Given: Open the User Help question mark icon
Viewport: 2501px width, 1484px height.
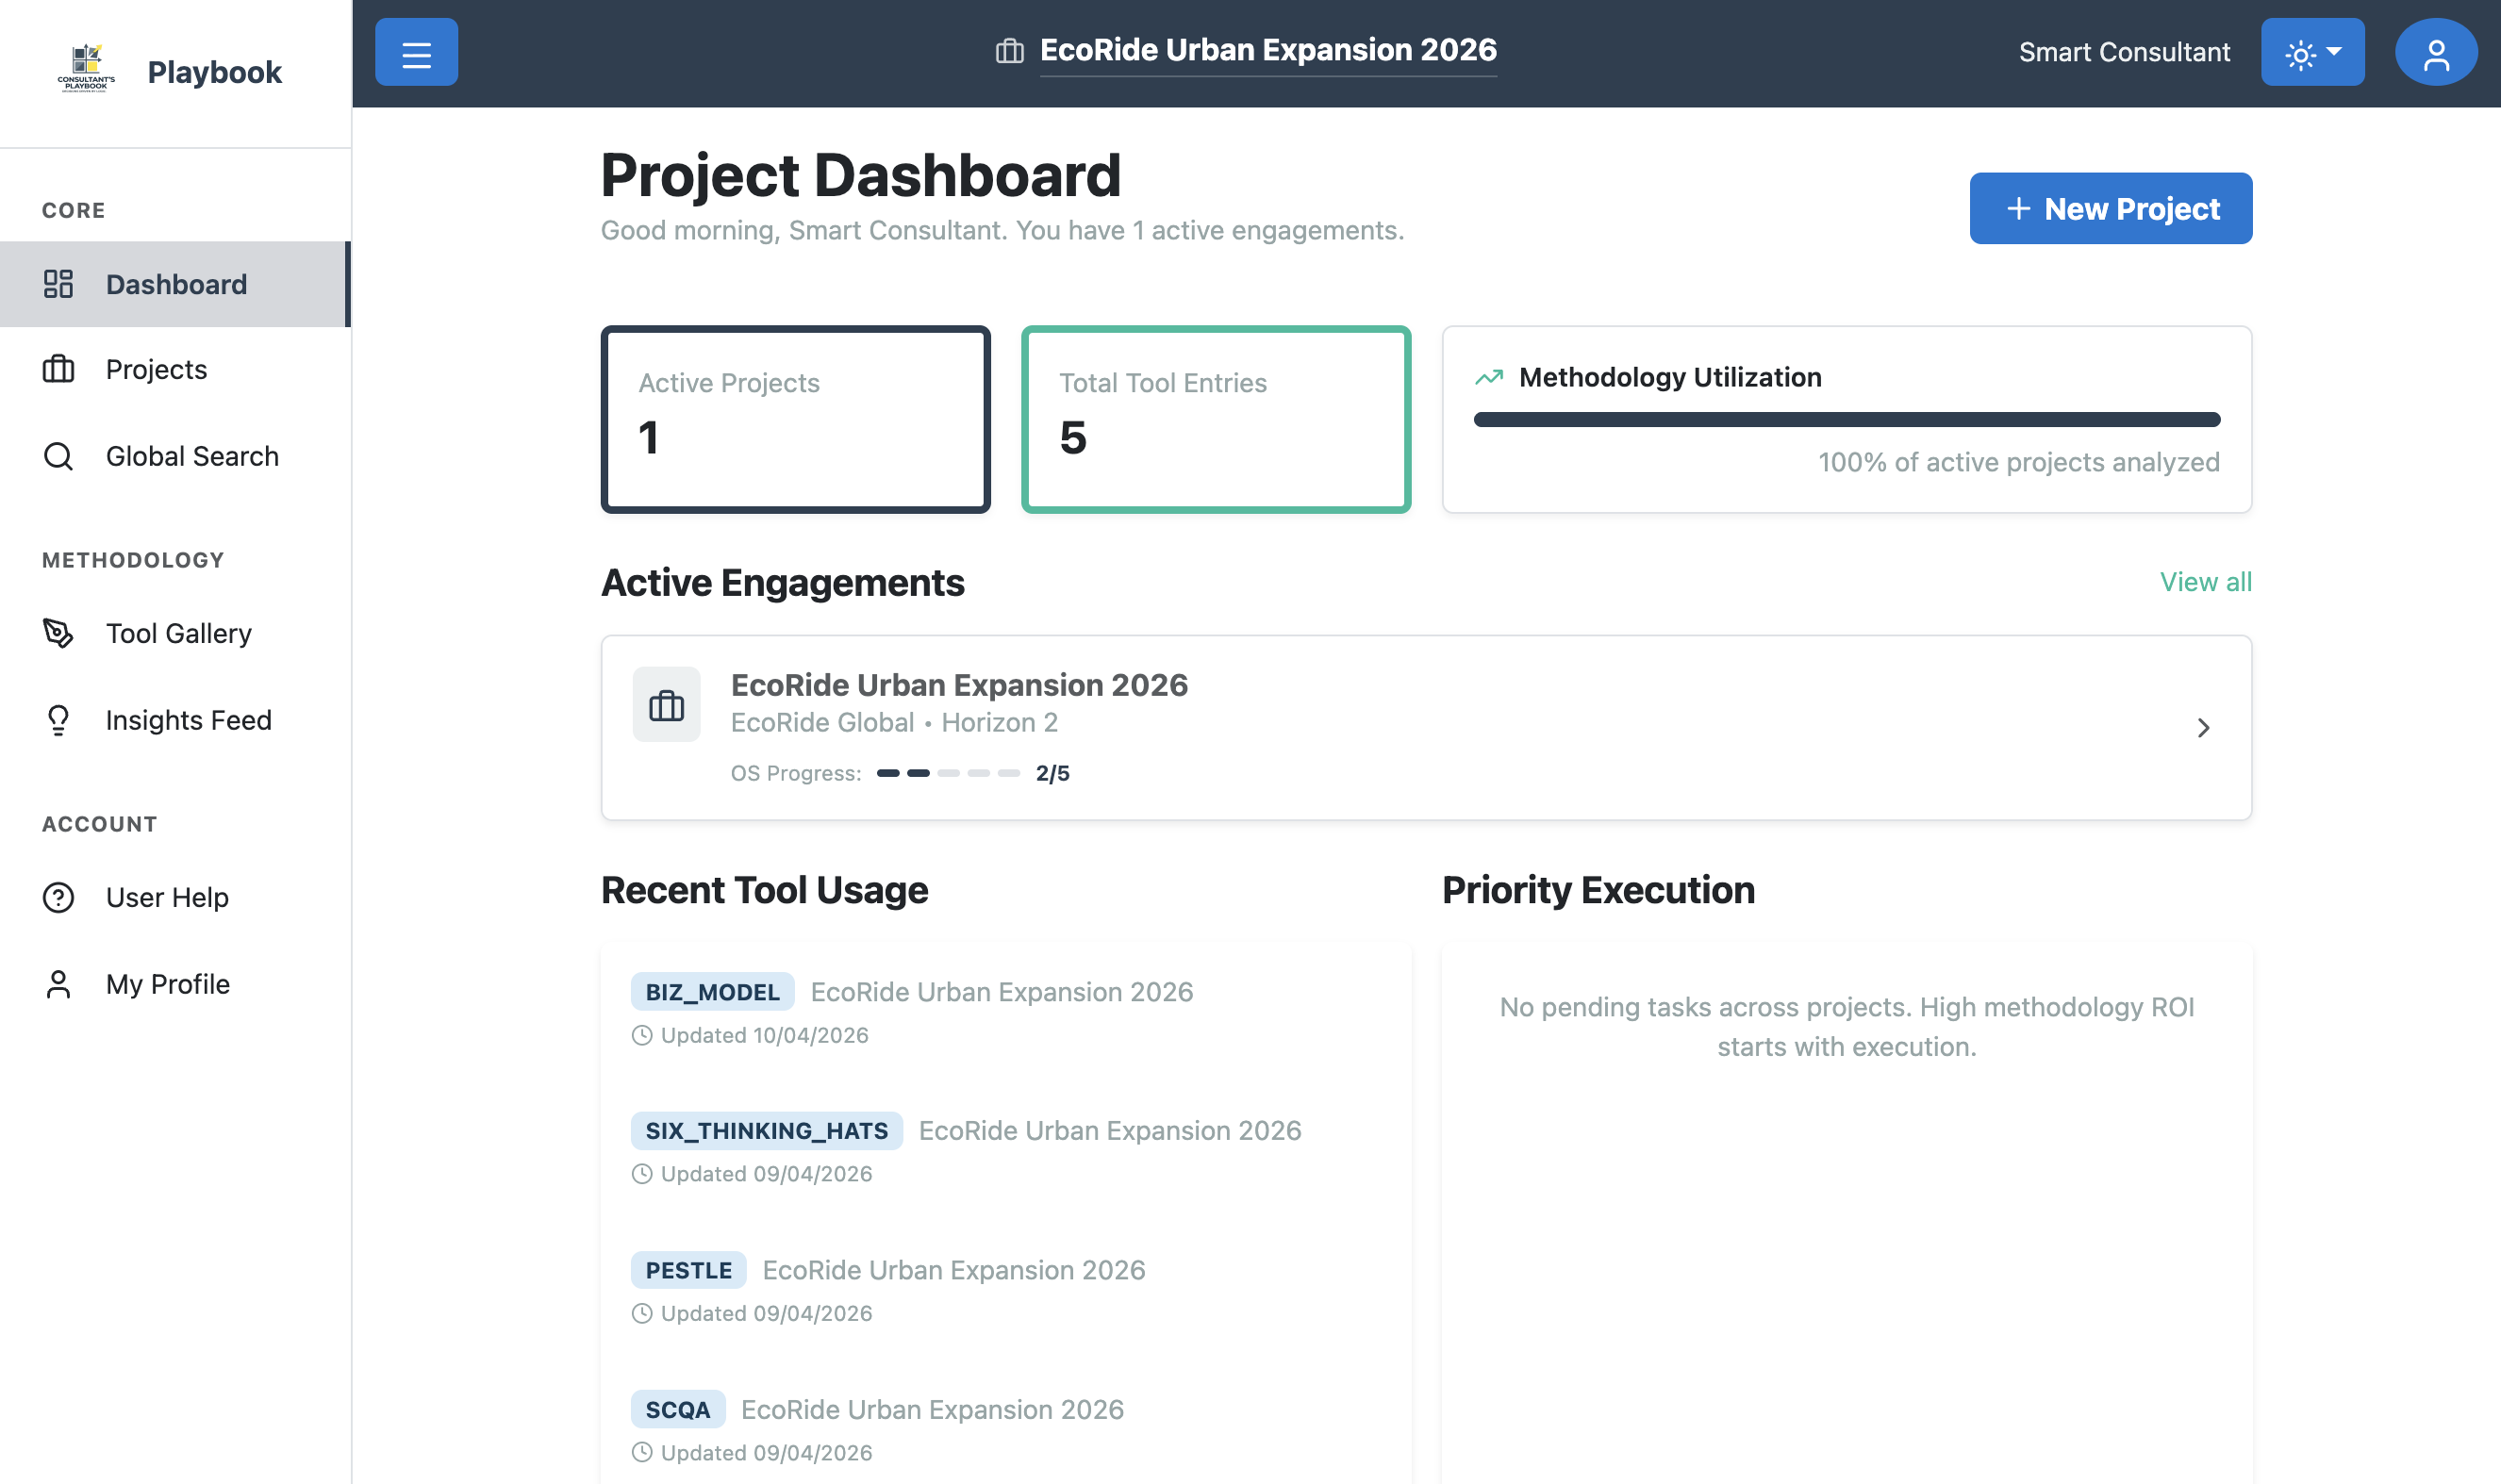Looking at the screenshot, I should pos(59,897).
